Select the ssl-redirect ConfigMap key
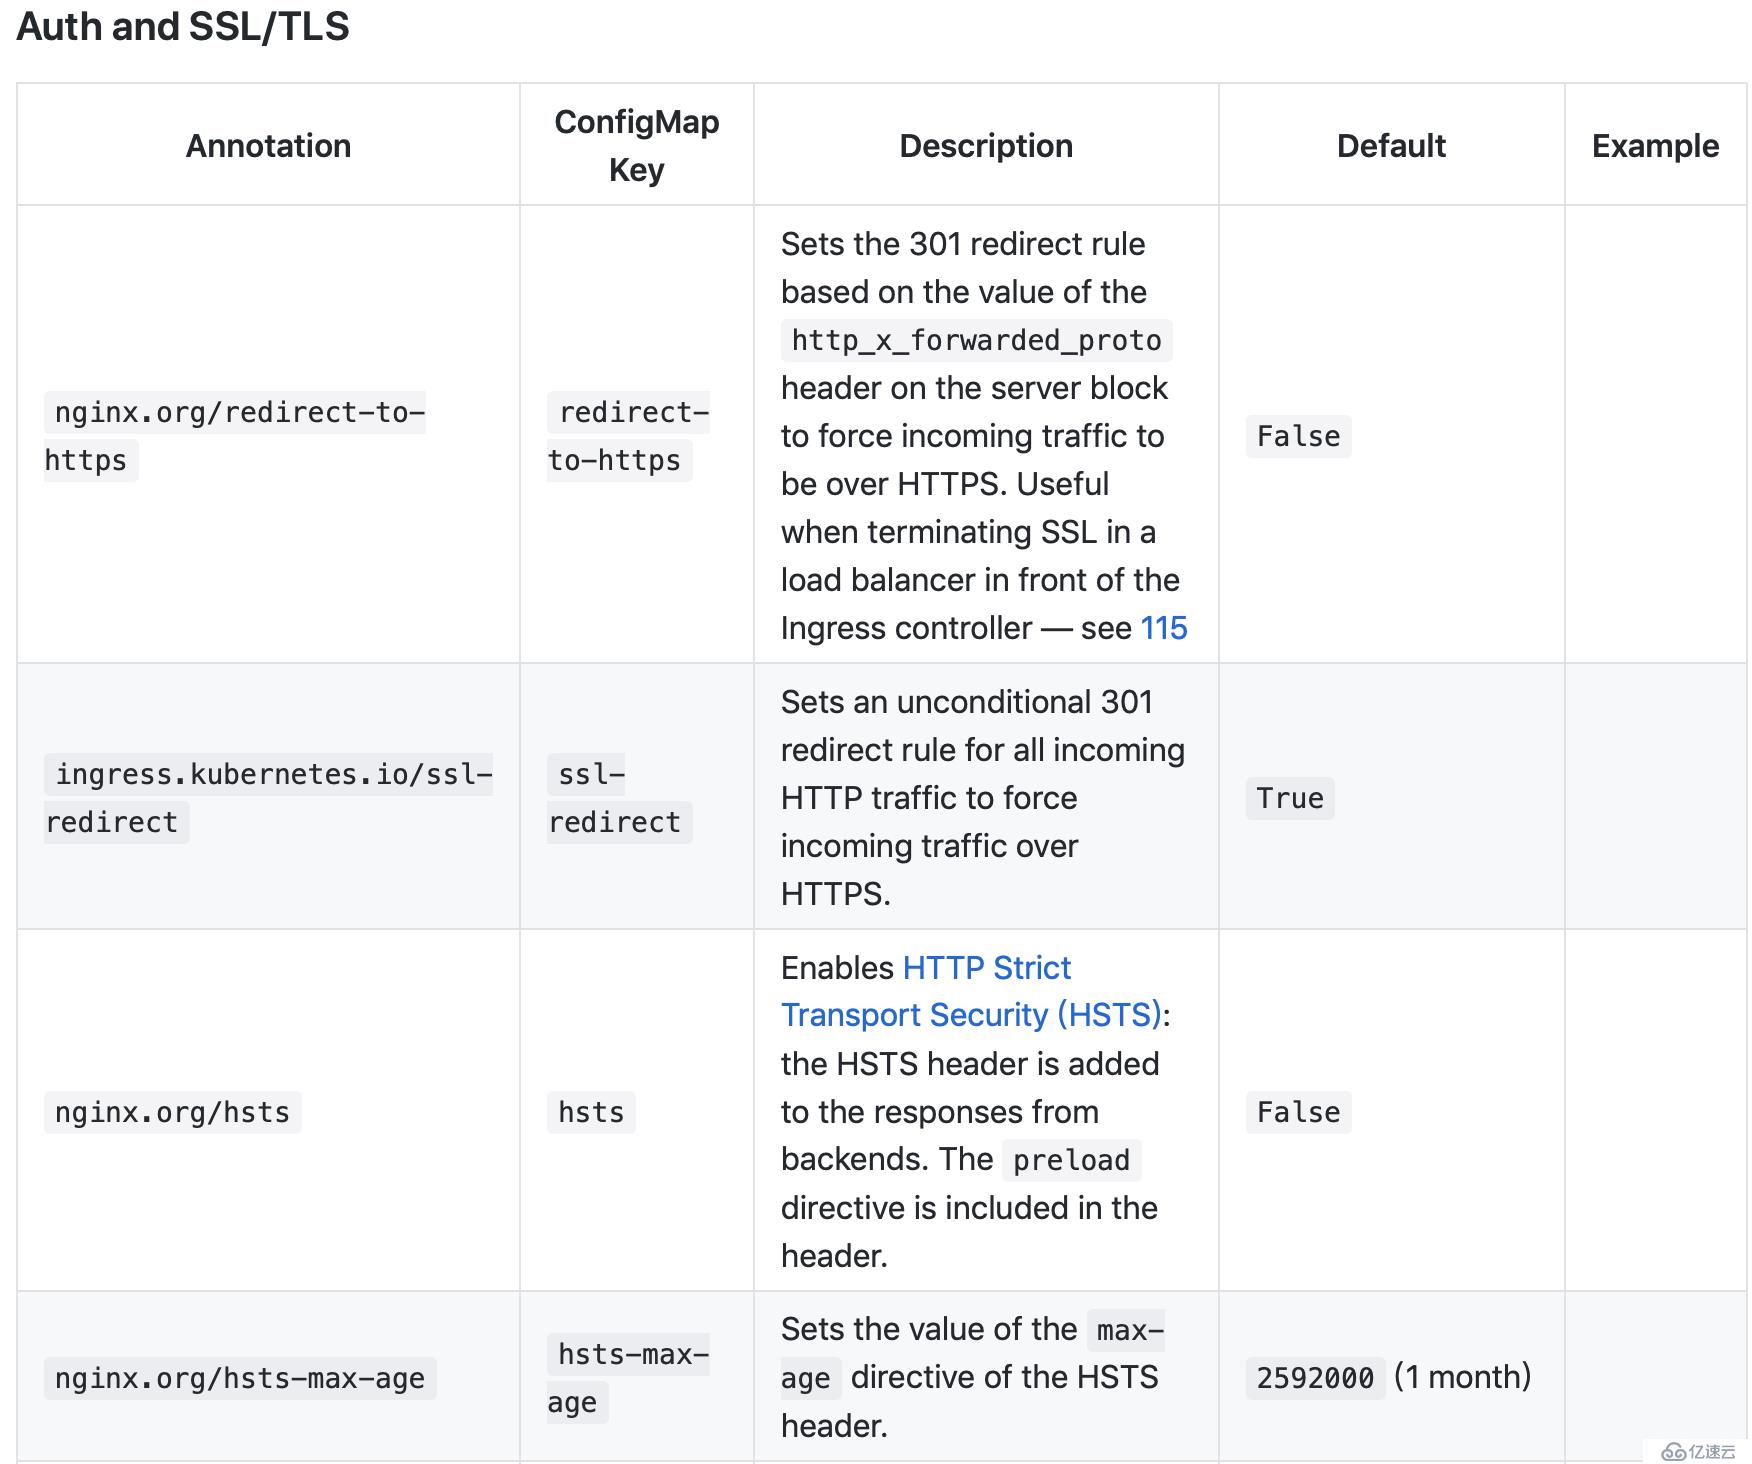 pos(619,798)
